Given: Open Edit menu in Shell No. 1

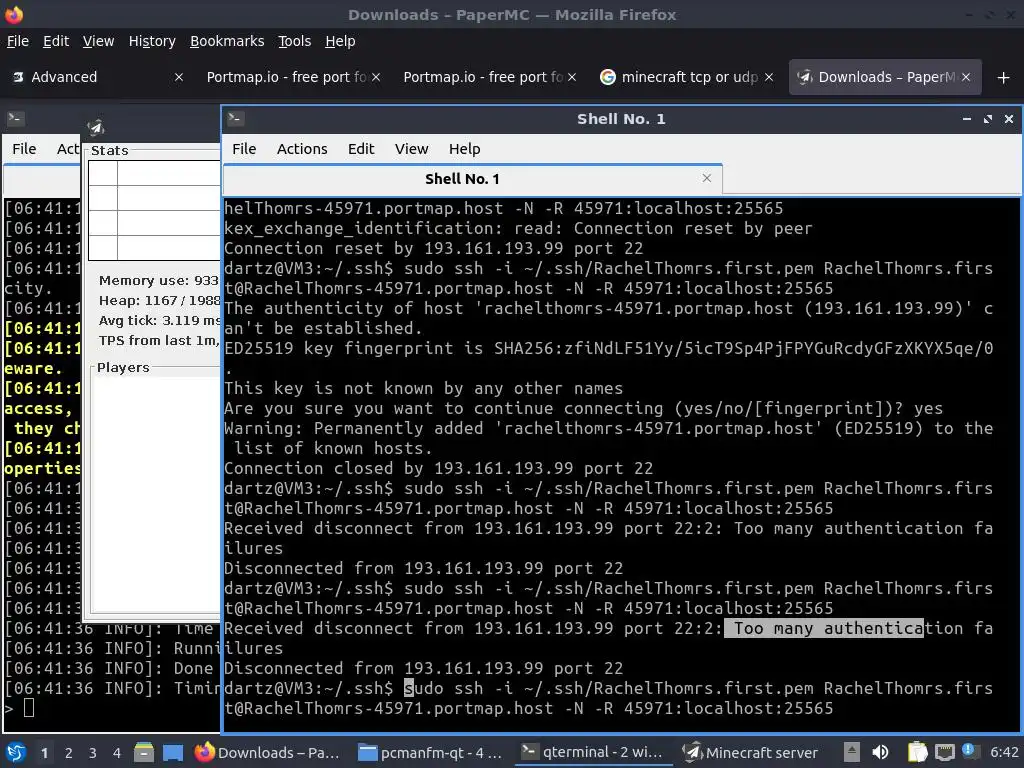Looking at the screenshot, I should (360, 149).
